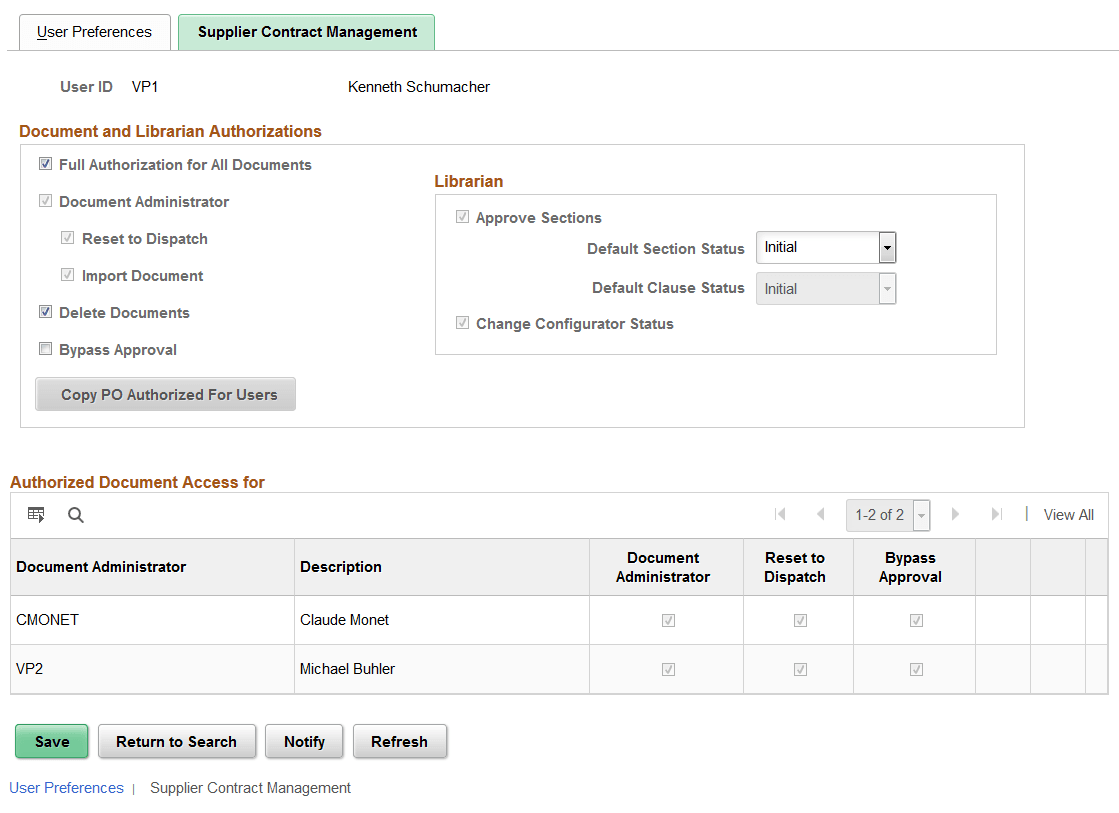
Task: Disable the Delete Documents checkbox
Action: click(45, 312)
